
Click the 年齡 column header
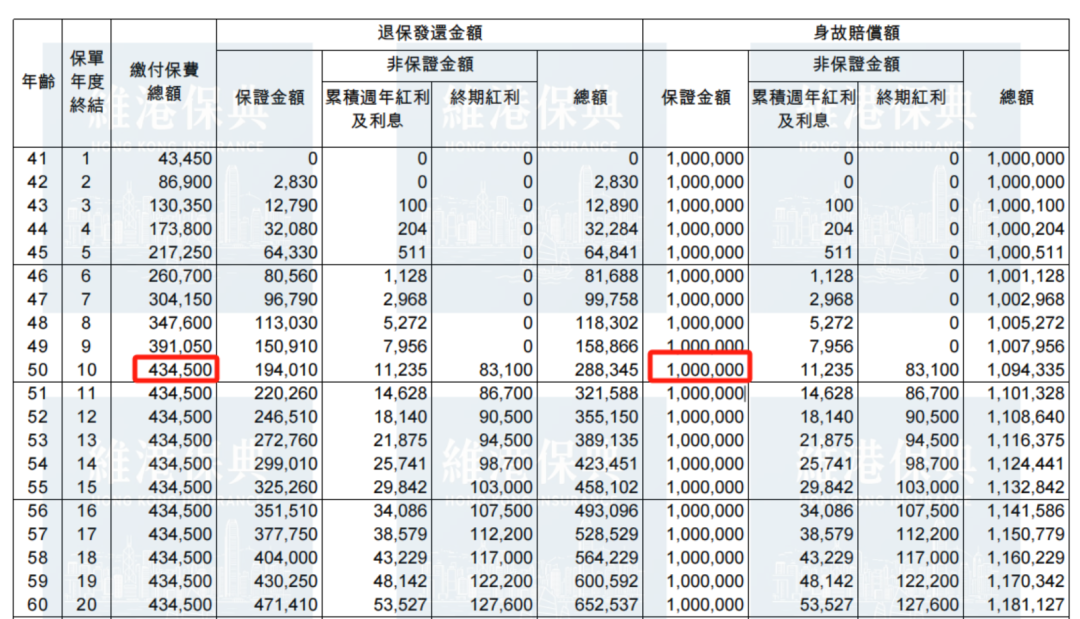click(39, 82)
